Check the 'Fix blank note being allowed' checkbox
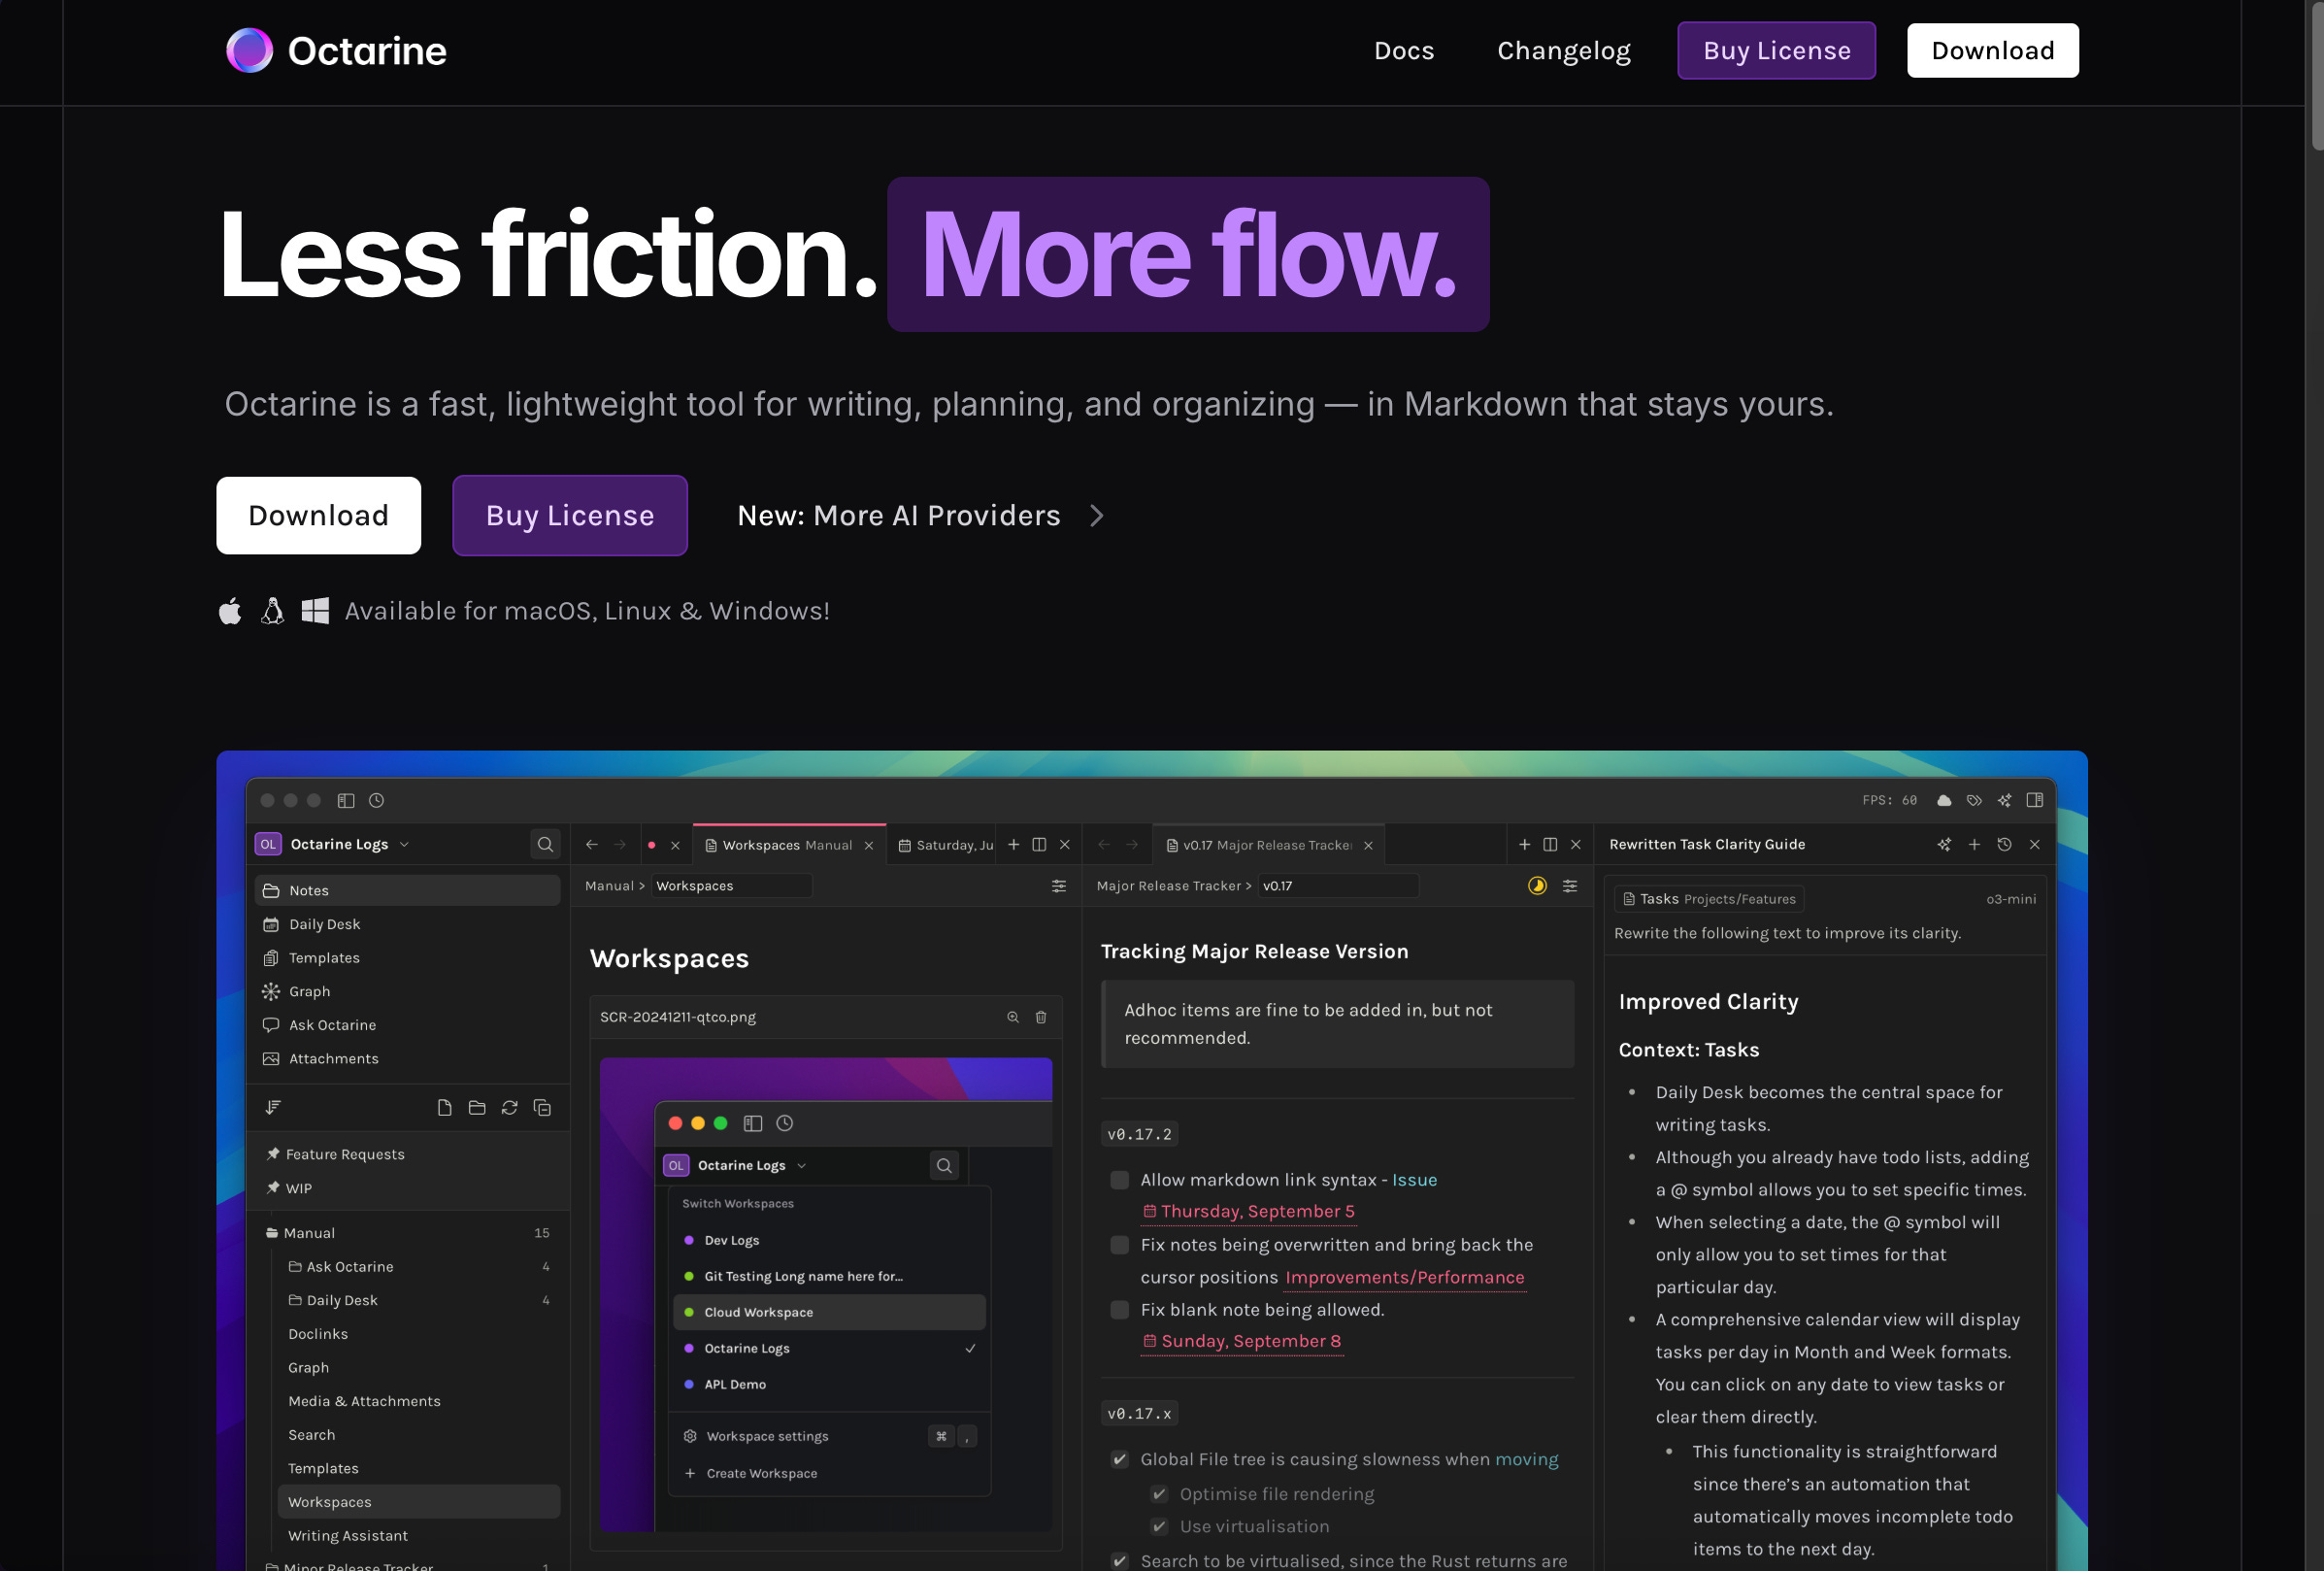 pyautogui.click(x=1119, y=1309)
